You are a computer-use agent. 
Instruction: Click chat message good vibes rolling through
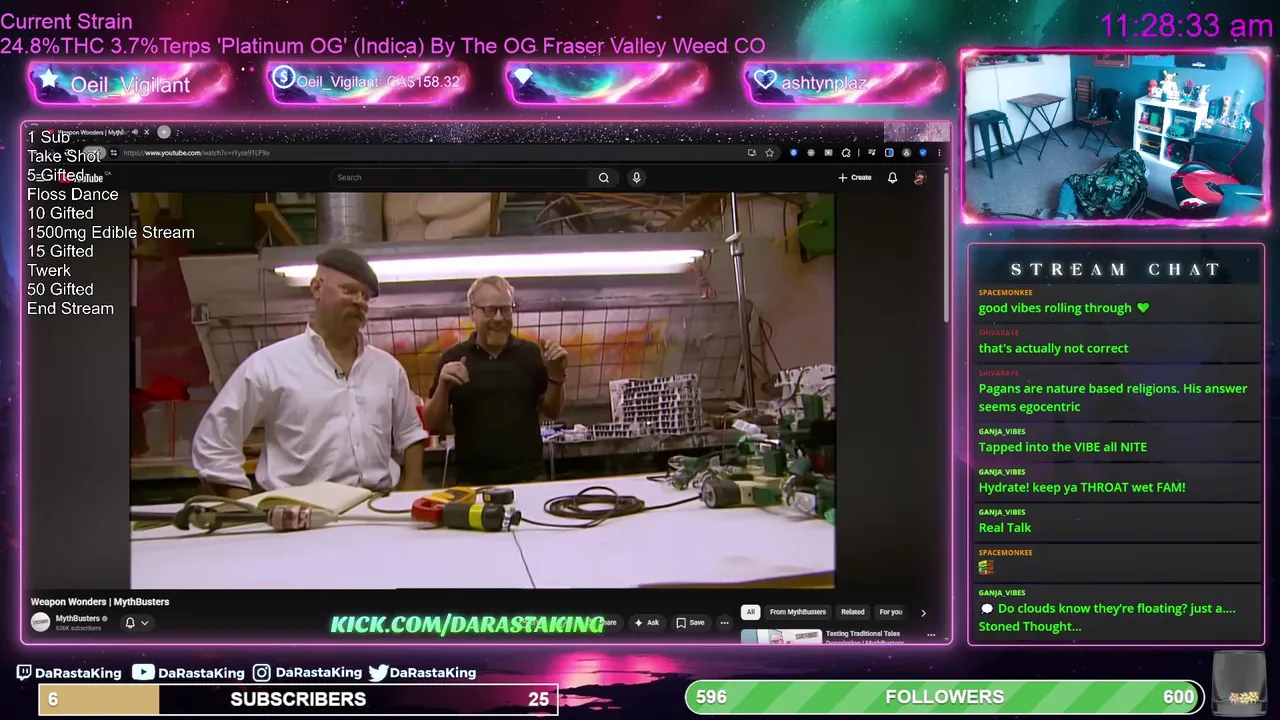pos(1063,308)
